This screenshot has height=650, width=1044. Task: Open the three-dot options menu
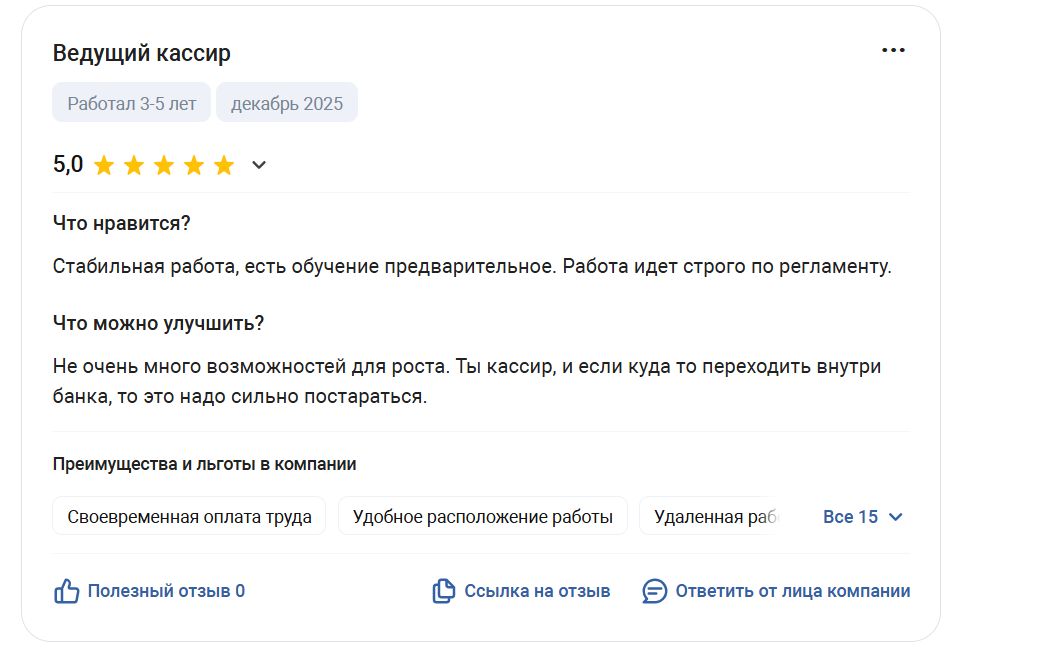coord(893,51)
